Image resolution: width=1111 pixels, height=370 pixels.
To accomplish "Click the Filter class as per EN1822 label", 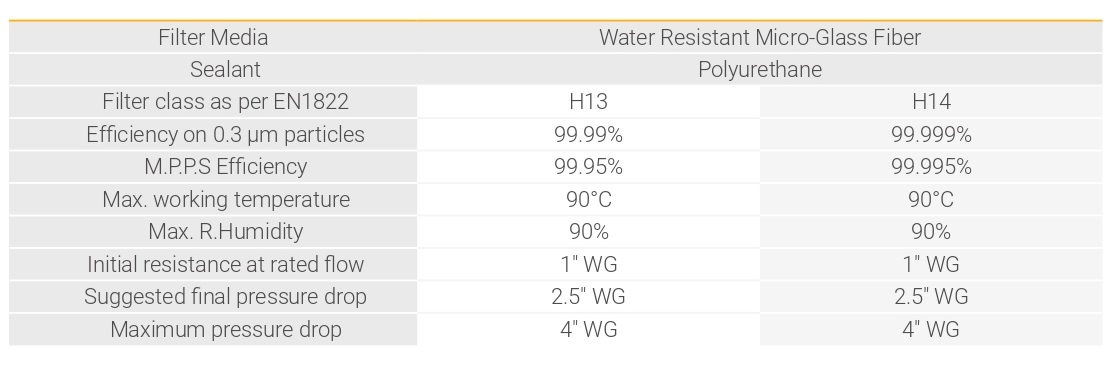I will 225,102.
